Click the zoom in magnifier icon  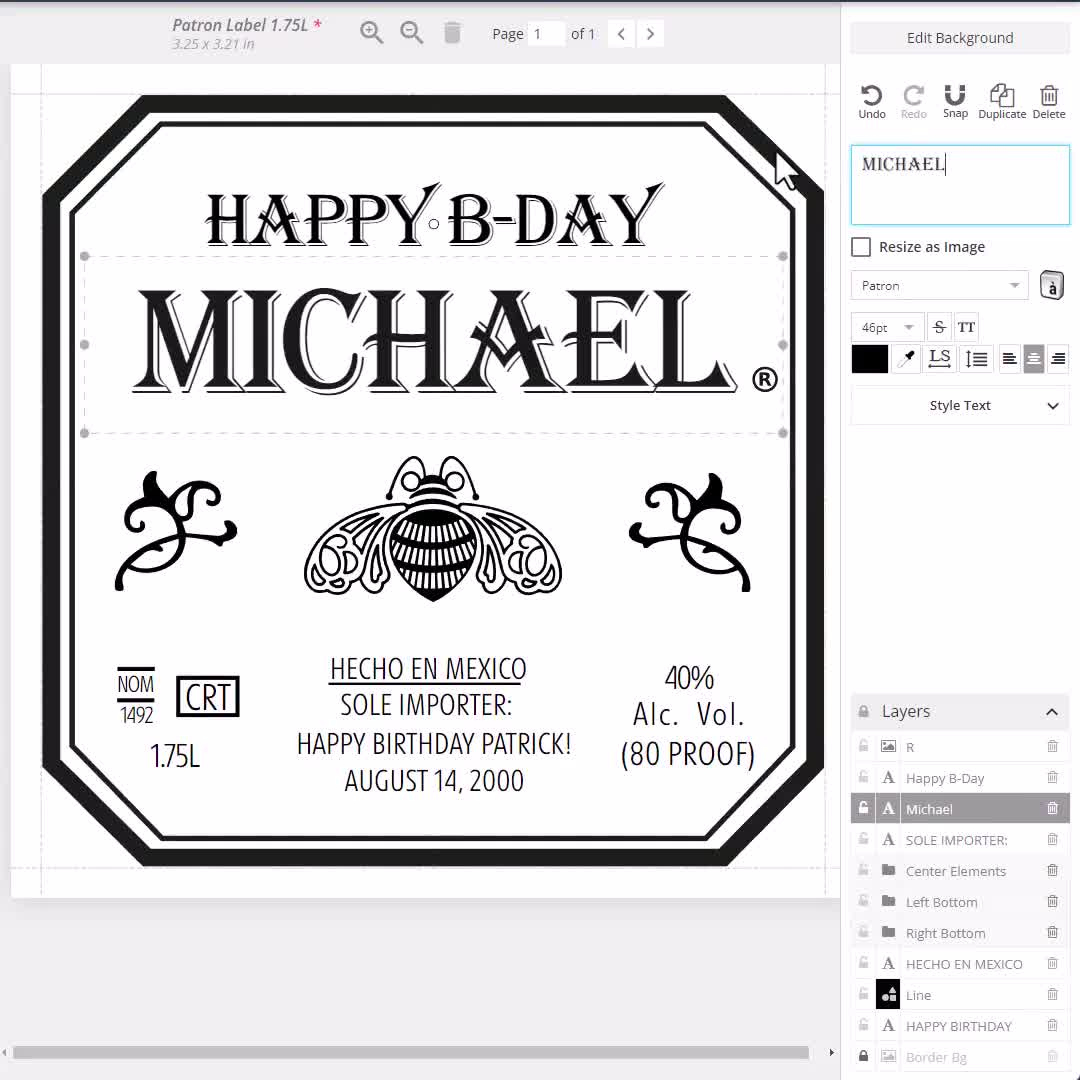click(371, 32)
